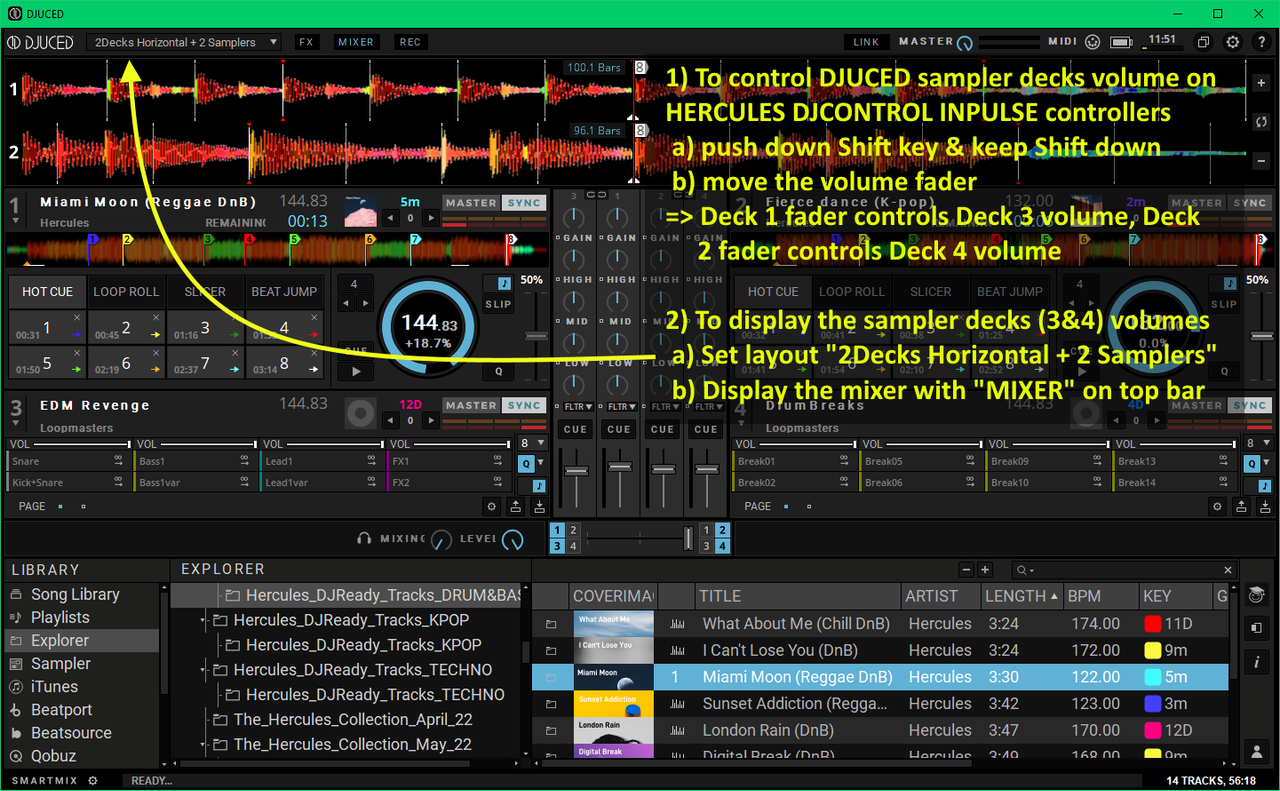Select LOOP ROLL pad mode tab
The height and width of the screenshot is (791, 1280).
point(126,292)
